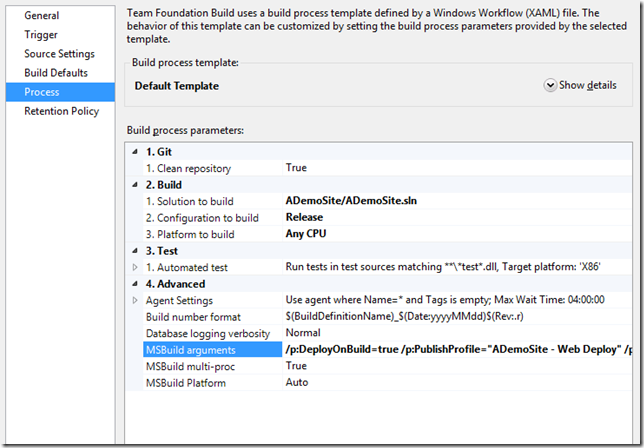Select the Source Settings tab
The height and width of the screenshot is (448, 644).
tap(60, 54)
